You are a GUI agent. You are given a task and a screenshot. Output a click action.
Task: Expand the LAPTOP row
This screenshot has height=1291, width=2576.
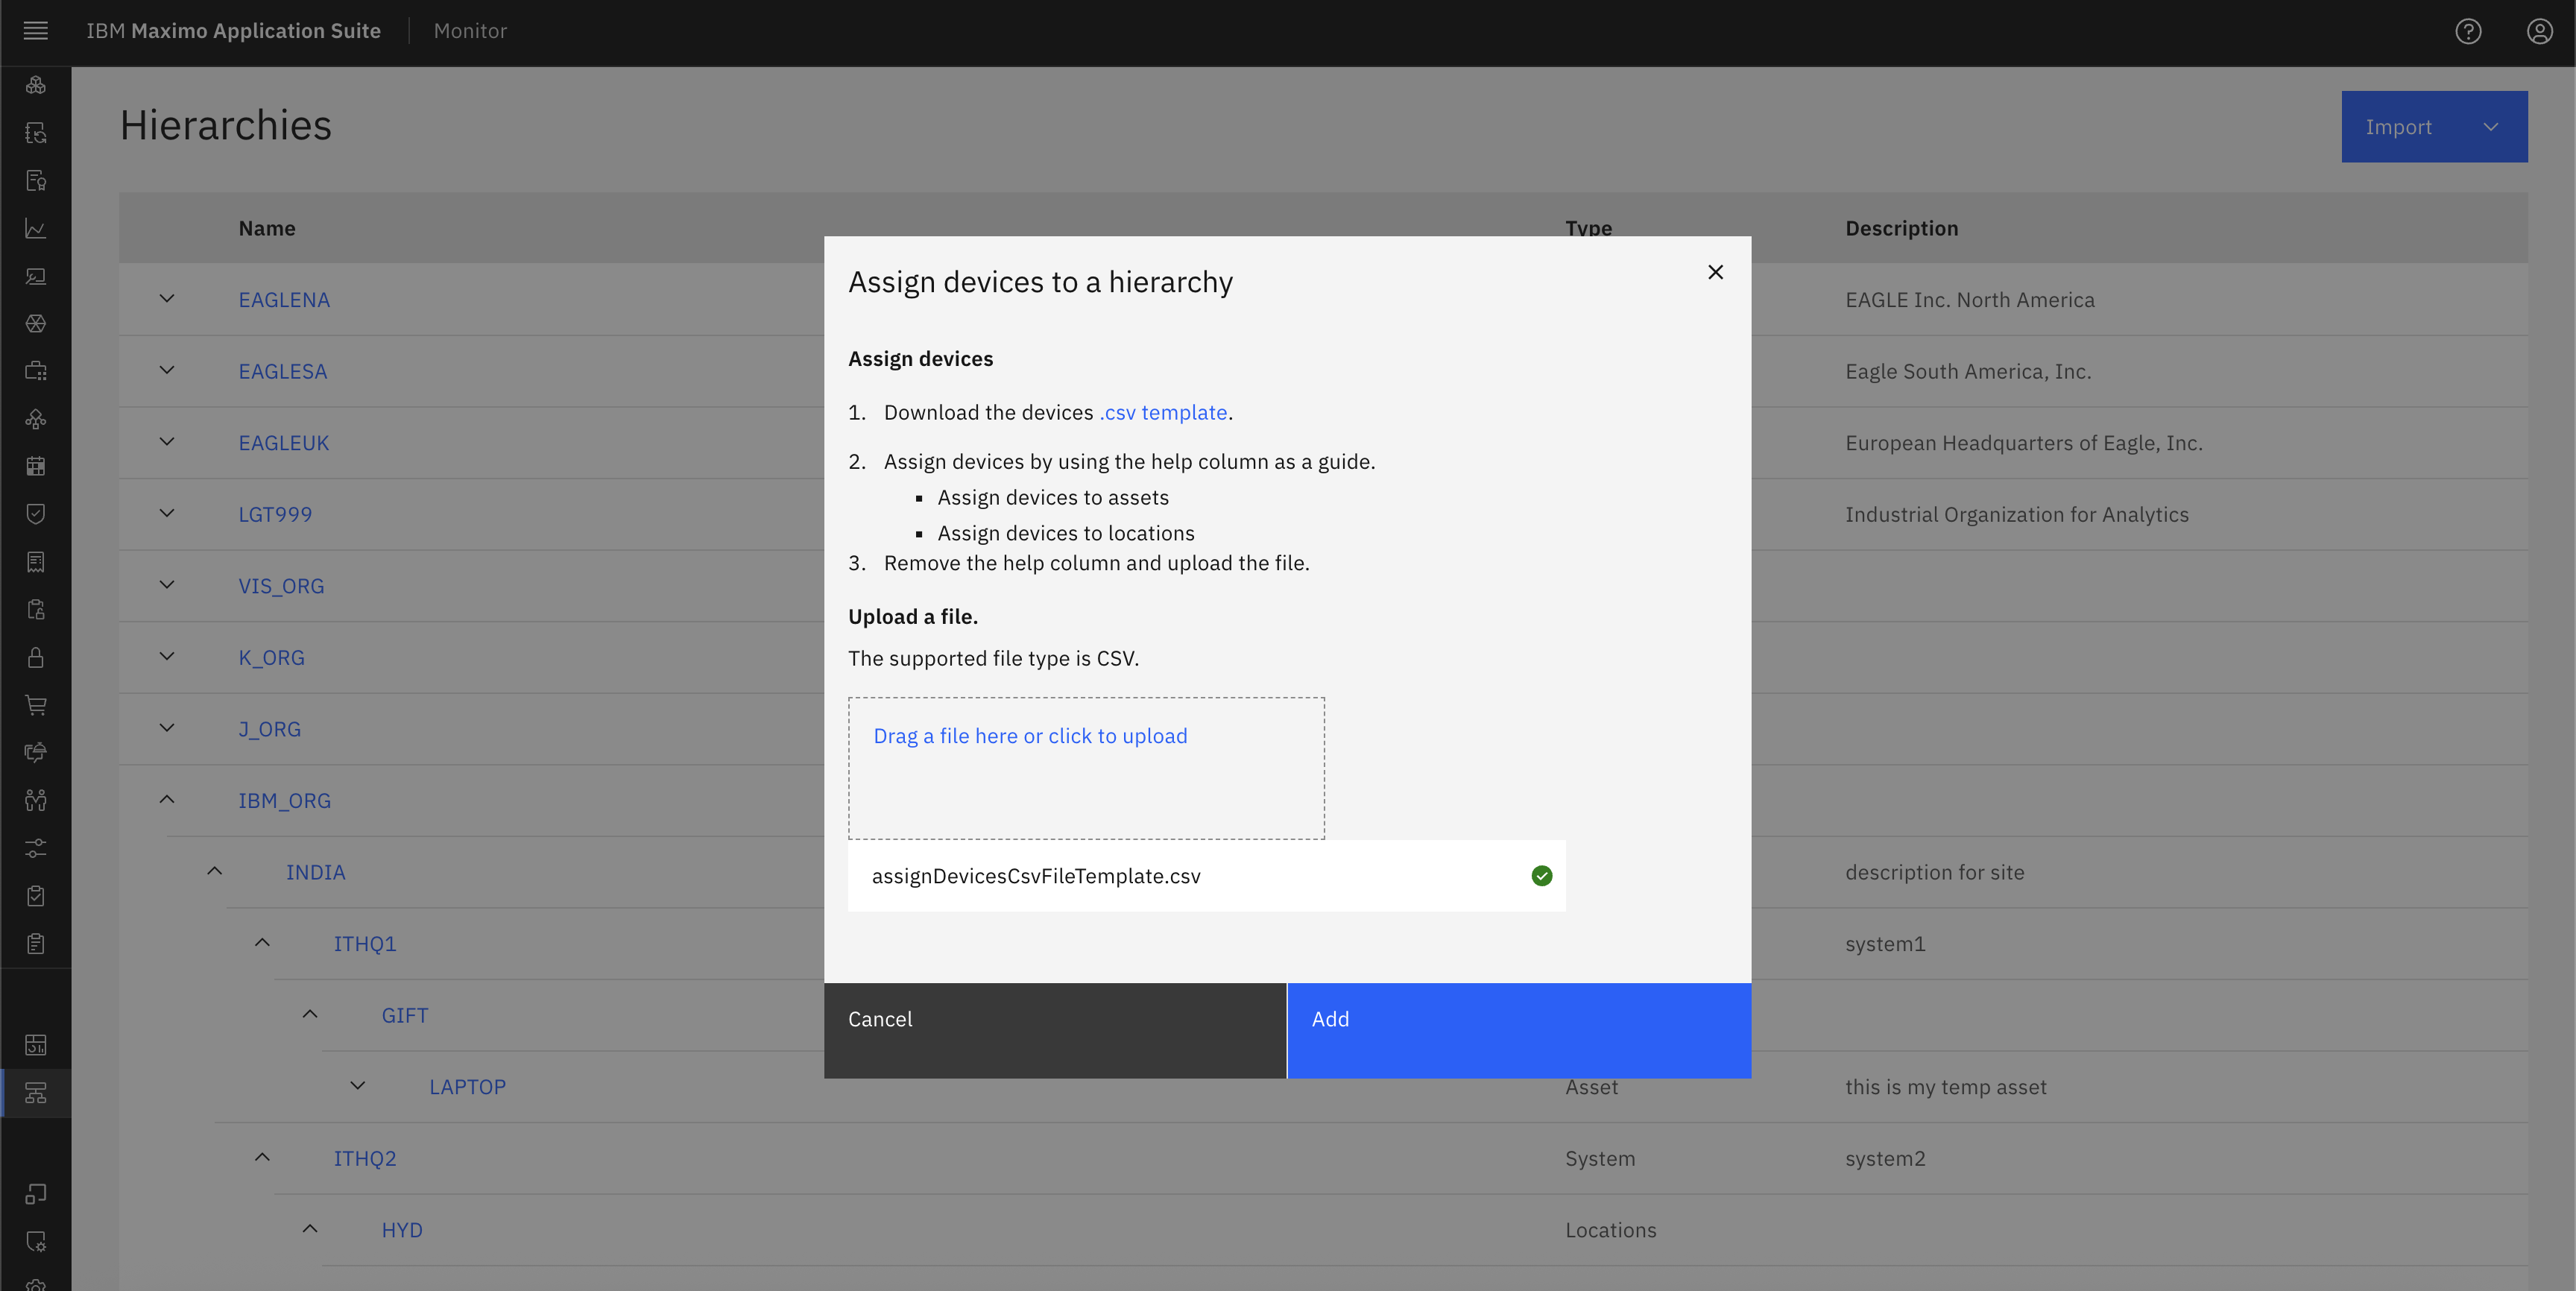coord(358,1086)
